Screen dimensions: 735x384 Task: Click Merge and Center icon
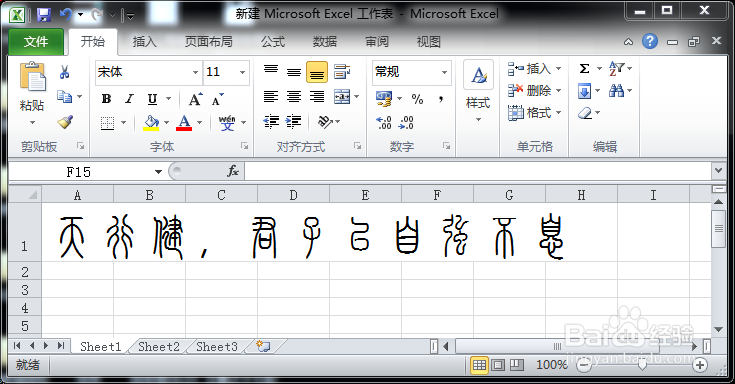342,97
